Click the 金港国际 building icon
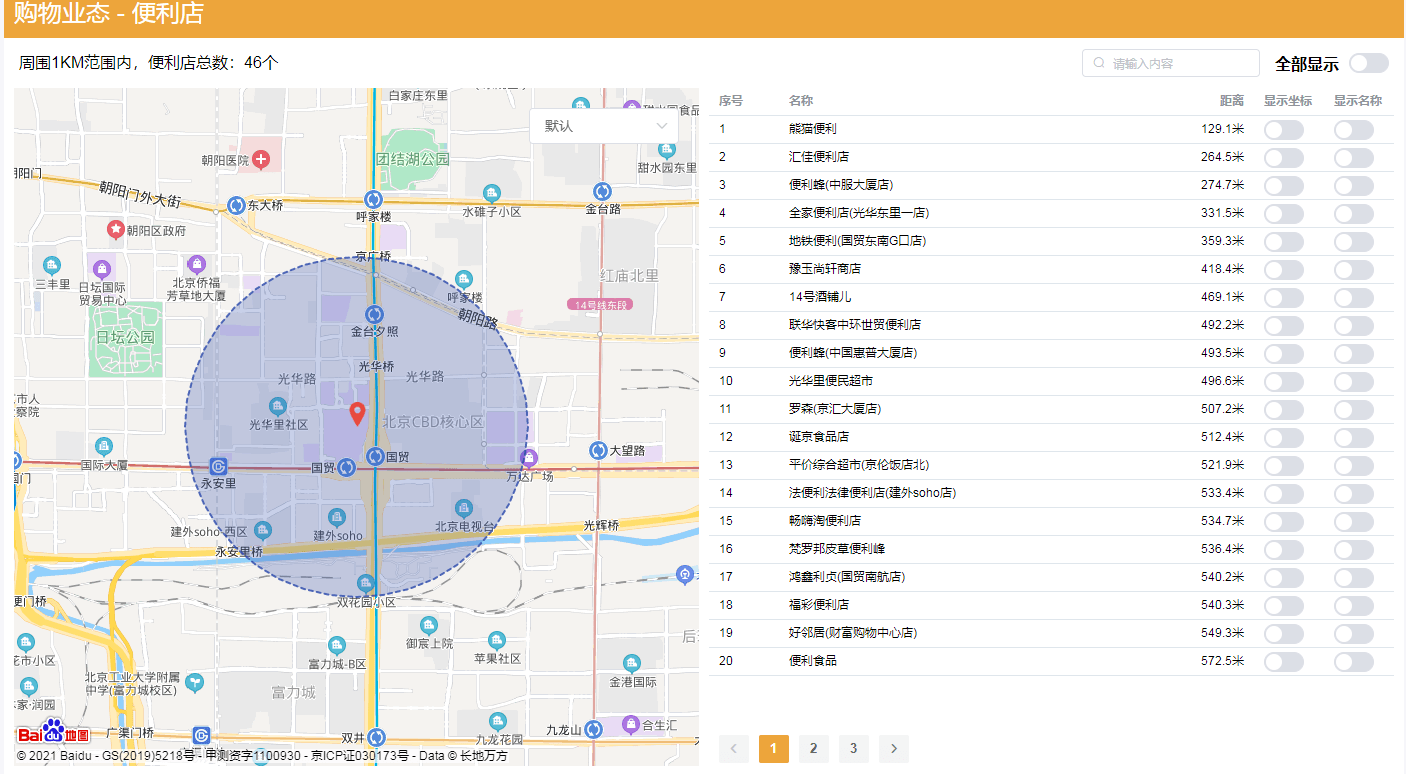 click(632, 663)
